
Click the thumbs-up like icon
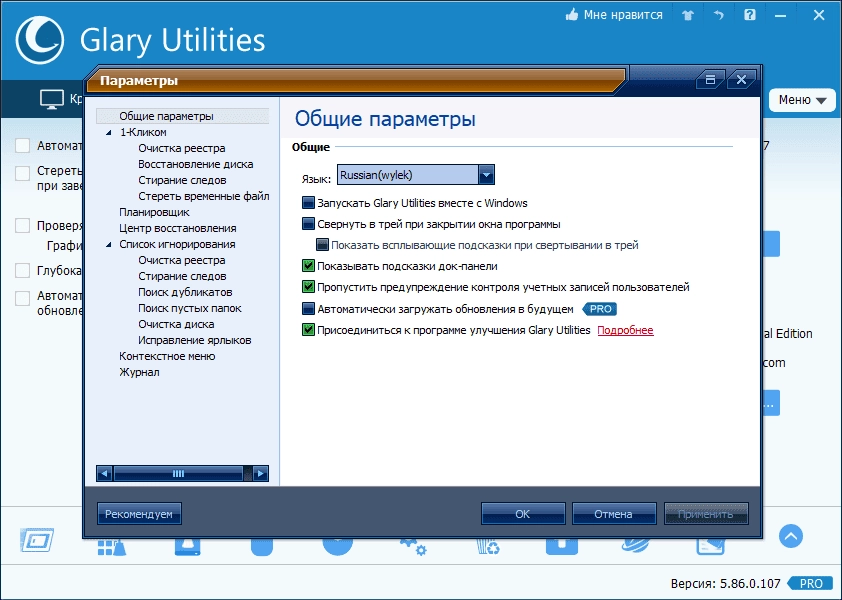tap(572, 15)
